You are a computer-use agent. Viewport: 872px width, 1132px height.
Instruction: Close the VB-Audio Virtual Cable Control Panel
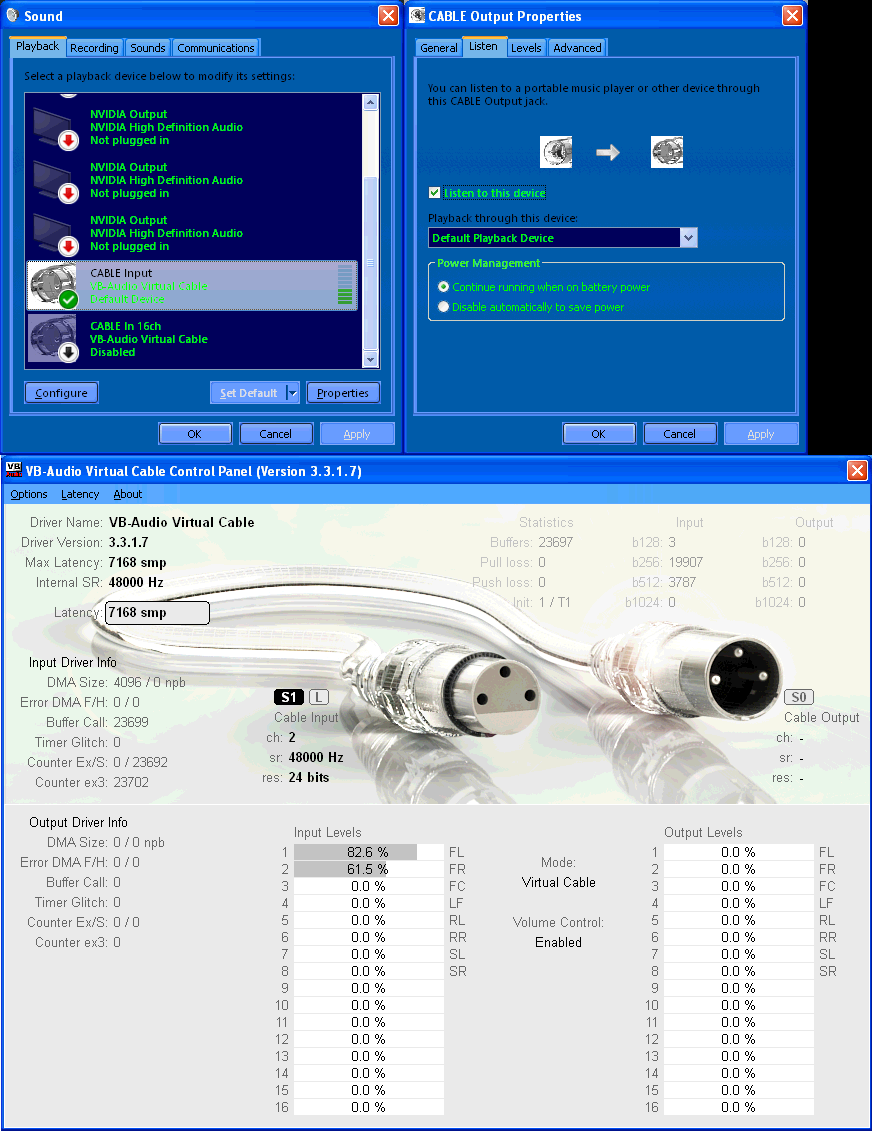857,471
